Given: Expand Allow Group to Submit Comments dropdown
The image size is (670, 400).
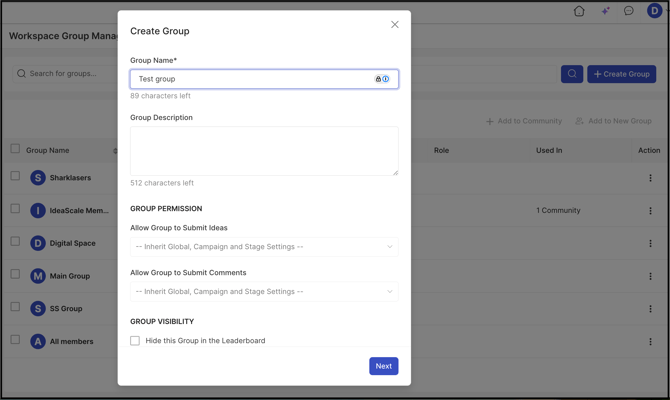Looking at the screenshot, I should [264, 291].
